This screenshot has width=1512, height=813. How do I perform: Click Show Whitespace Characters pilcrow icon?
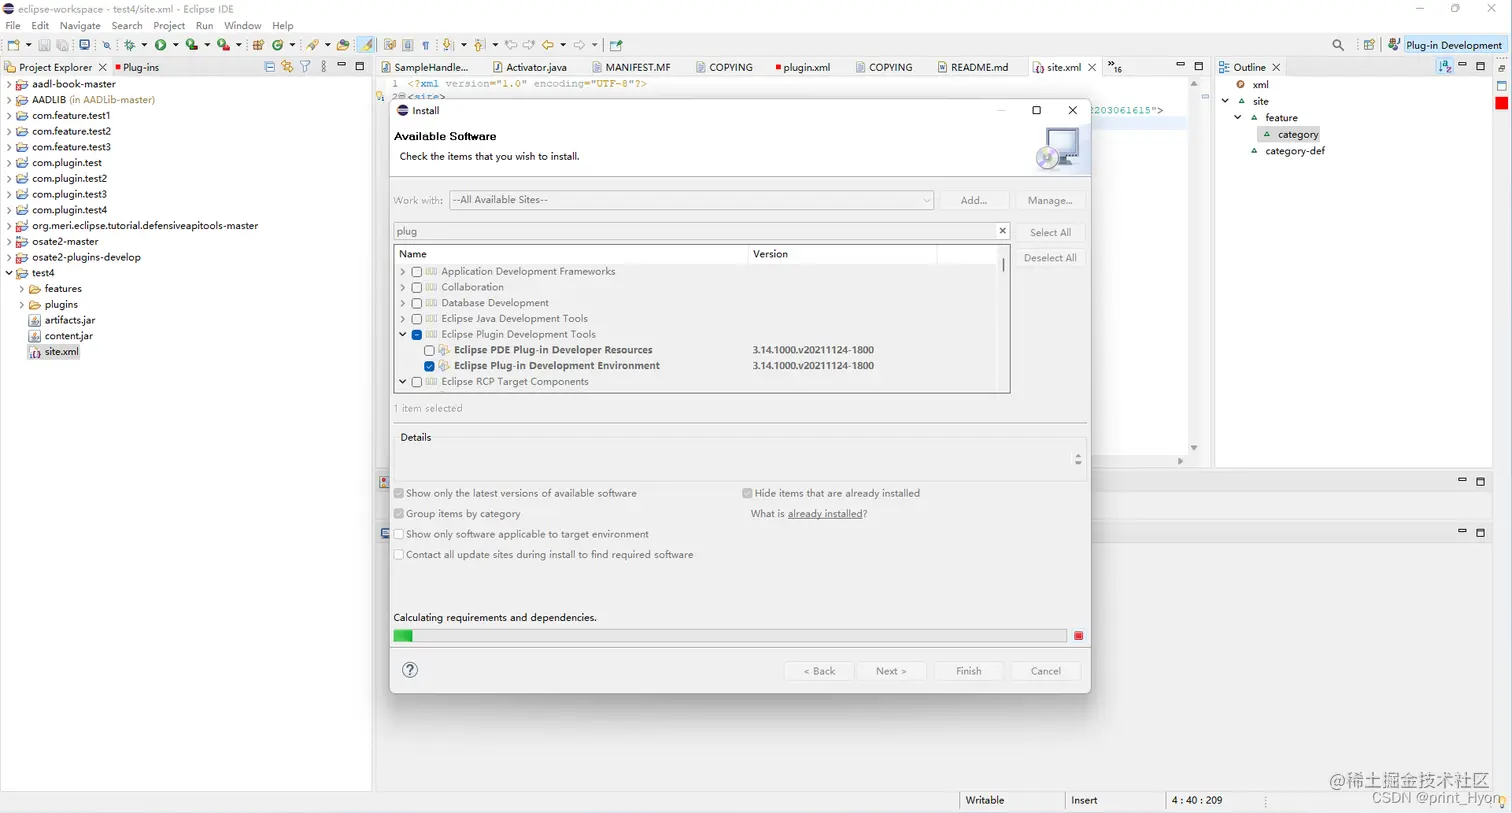click(x=425, y=45)
